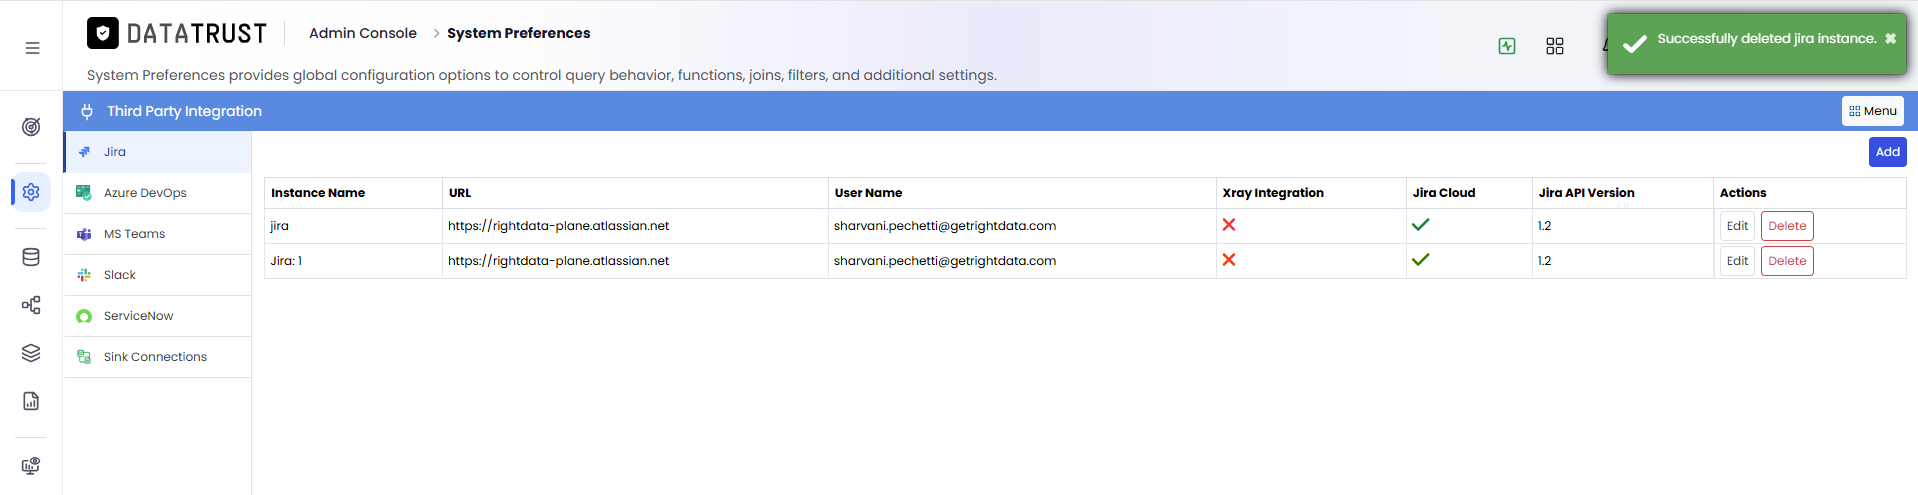Screen dimensions: 1918x495
Task: Open the report document icon in sidebar
Action: [31, 401]
